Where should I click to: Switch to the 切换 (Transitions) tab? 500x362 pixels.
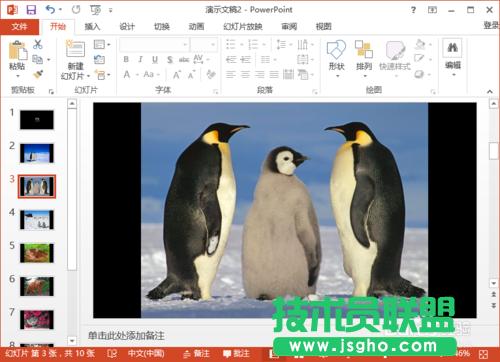coord(162,26)
